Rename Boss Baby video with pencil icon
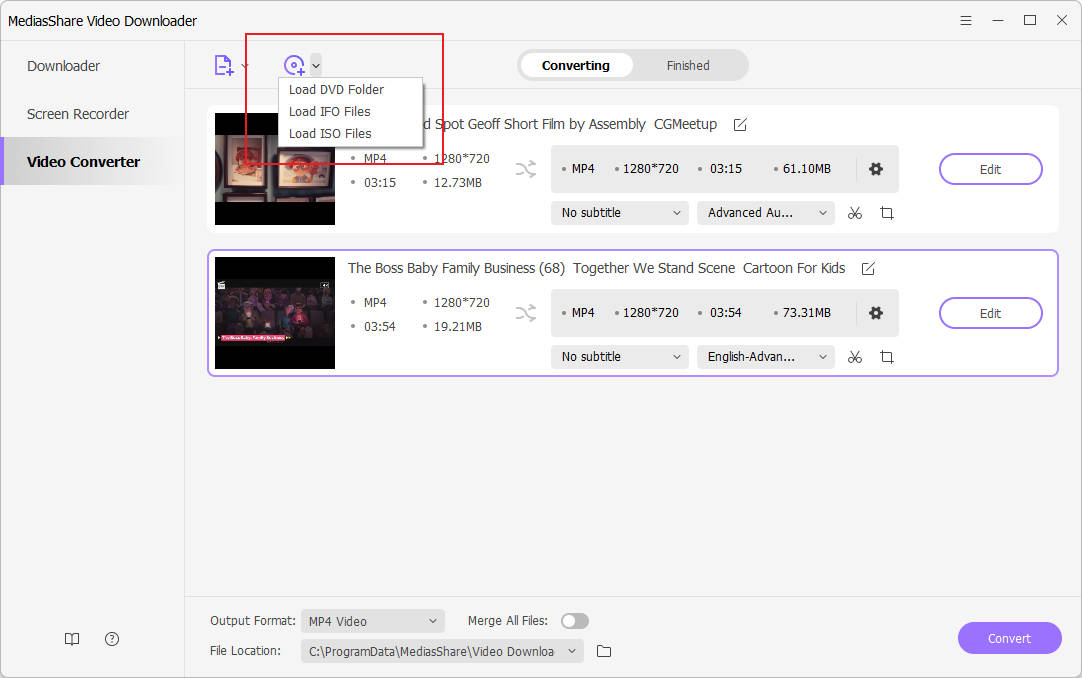This screenshot has width=1082, height=678. pyautogui.click(x=868, y=268)
